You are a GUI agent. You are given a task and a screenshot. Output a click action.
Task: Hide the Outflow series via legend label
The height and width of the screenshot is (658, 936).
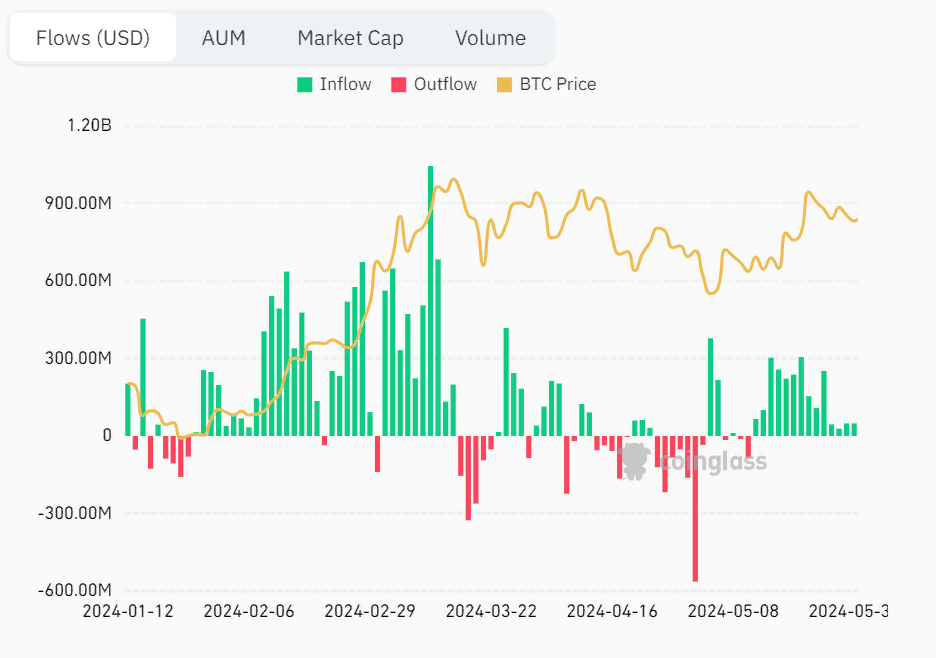pos(445,85)
